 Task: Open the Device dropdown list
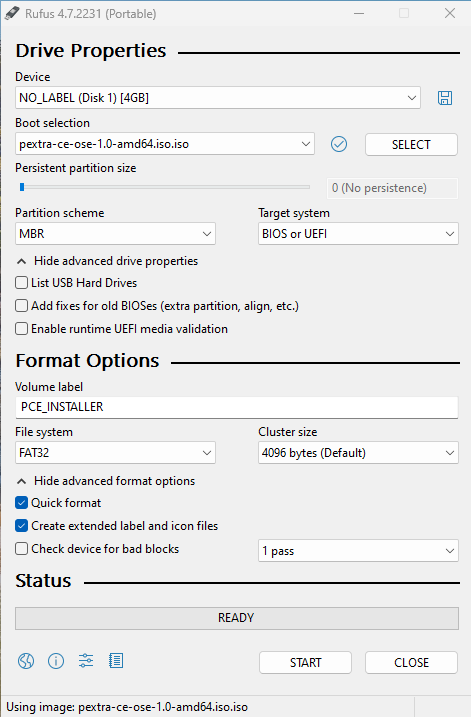tap(218, 98)
